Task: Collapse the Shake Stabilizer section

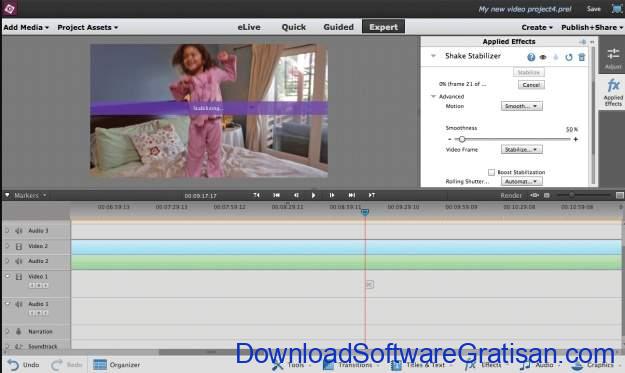Action: [433, 56]
